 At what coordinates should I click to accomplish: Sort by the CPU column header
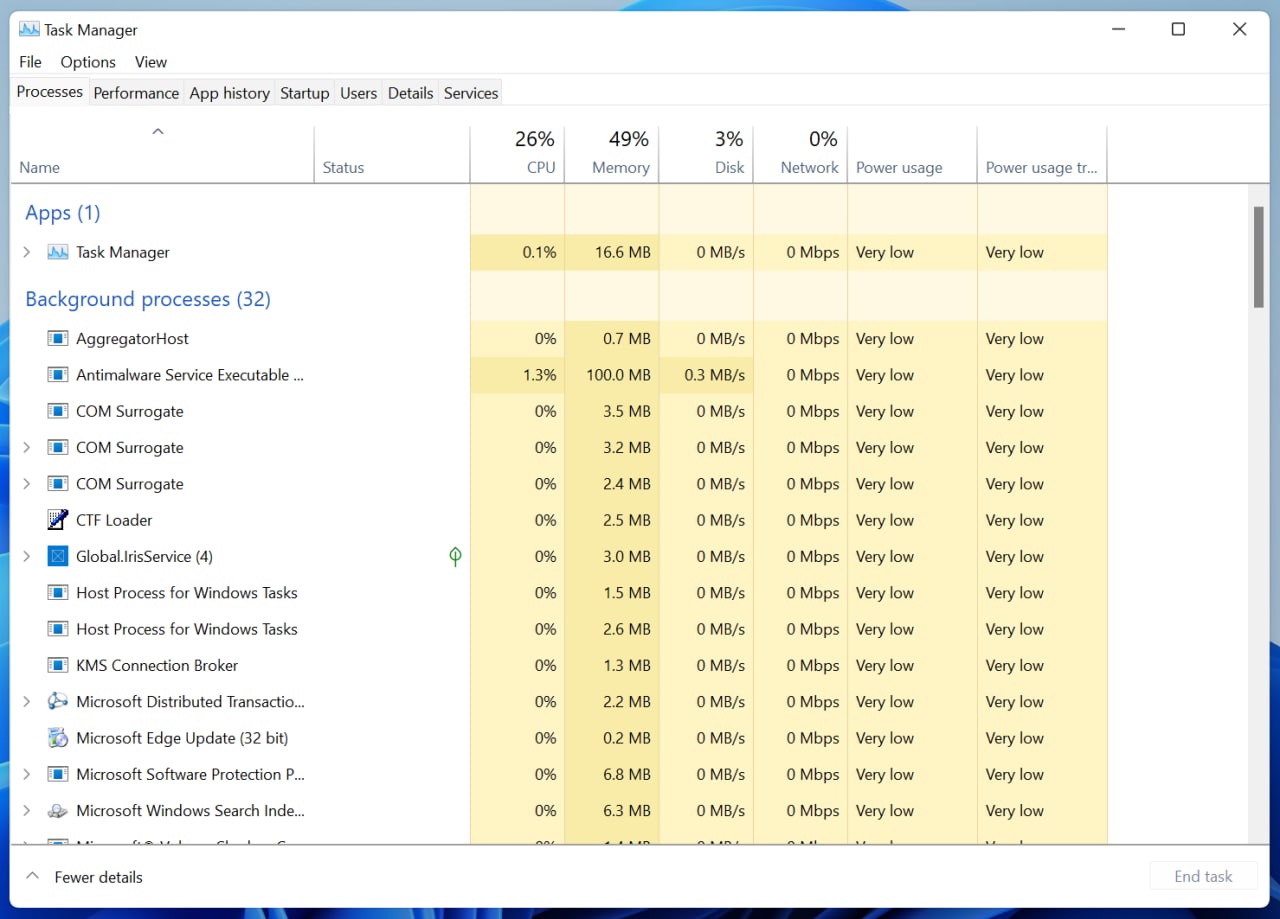pyautogui.click(x=517, y=154)
